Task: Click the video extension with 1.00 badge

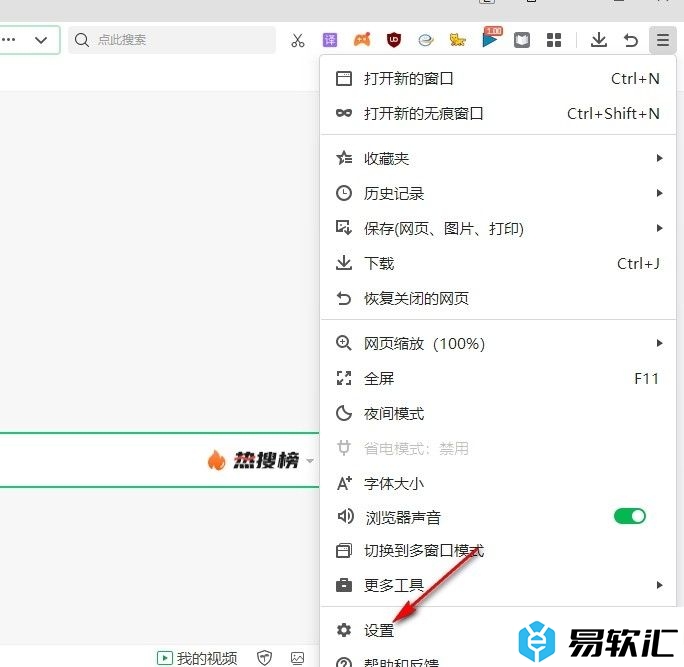Action: 490,40
